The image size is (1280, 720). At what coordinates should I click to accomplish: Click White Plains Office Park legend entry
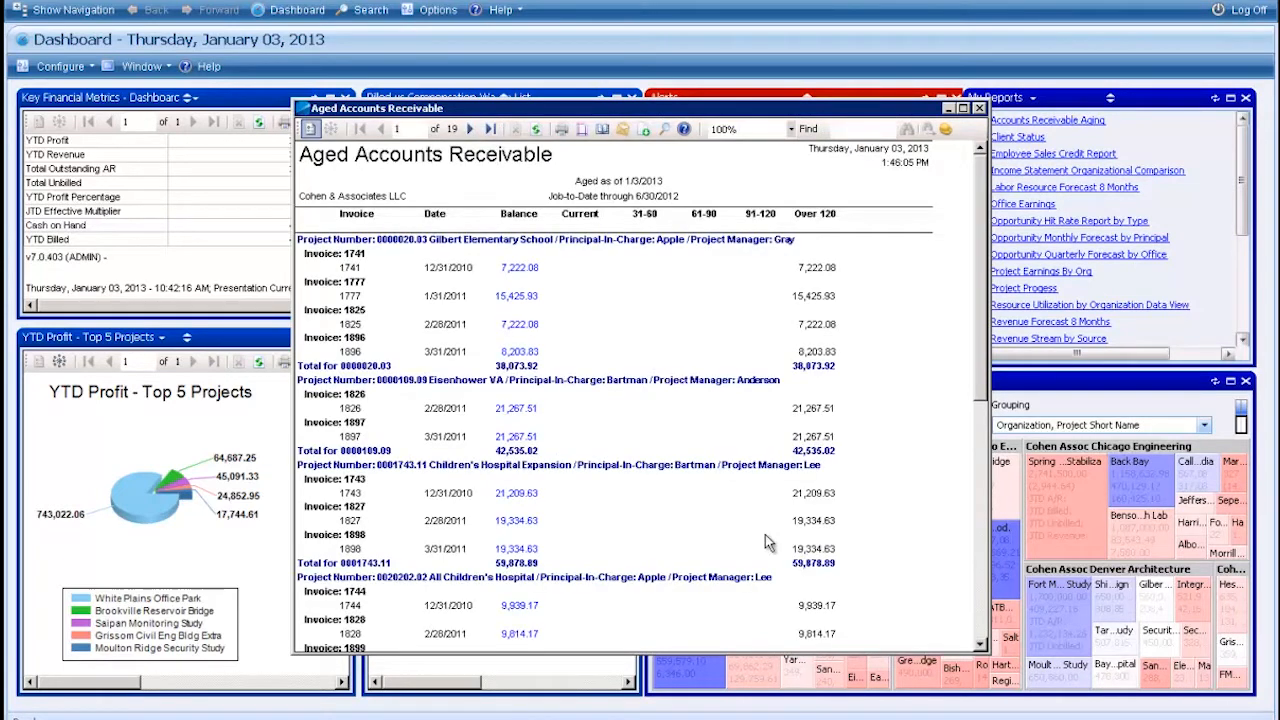[x=148, y=598]
